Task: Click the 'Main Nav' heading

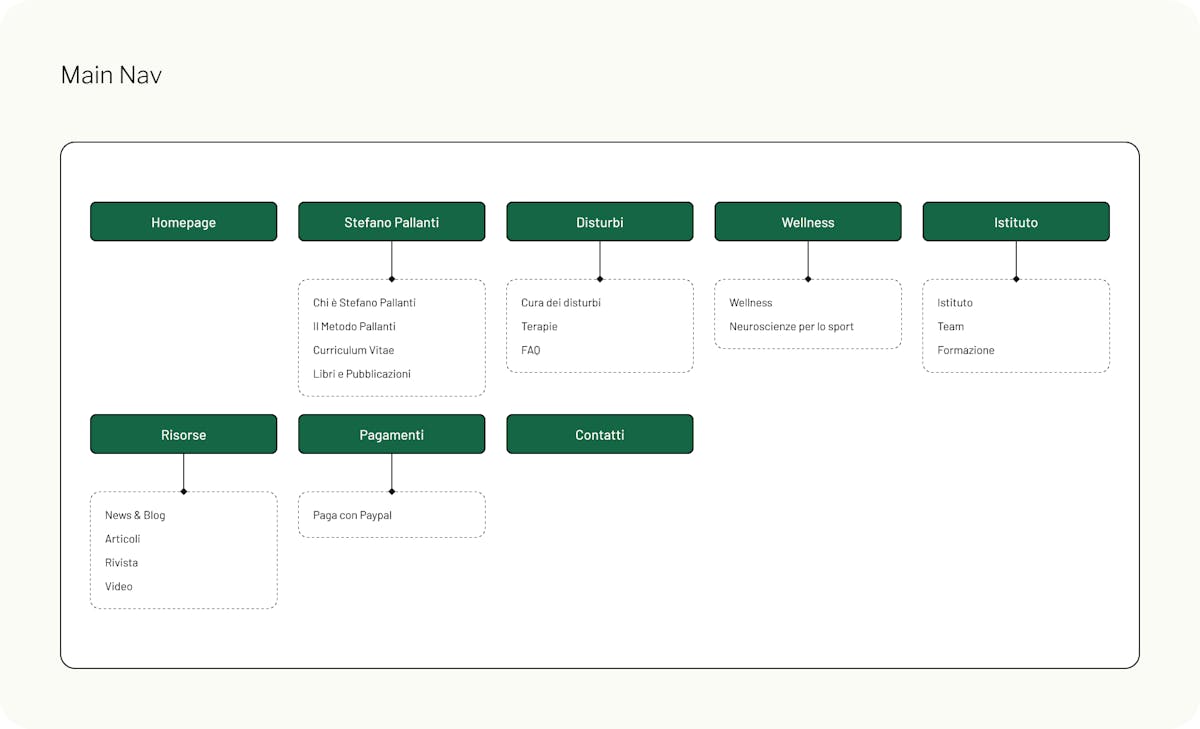Action: pyautogui.click(x=111, y=75)
